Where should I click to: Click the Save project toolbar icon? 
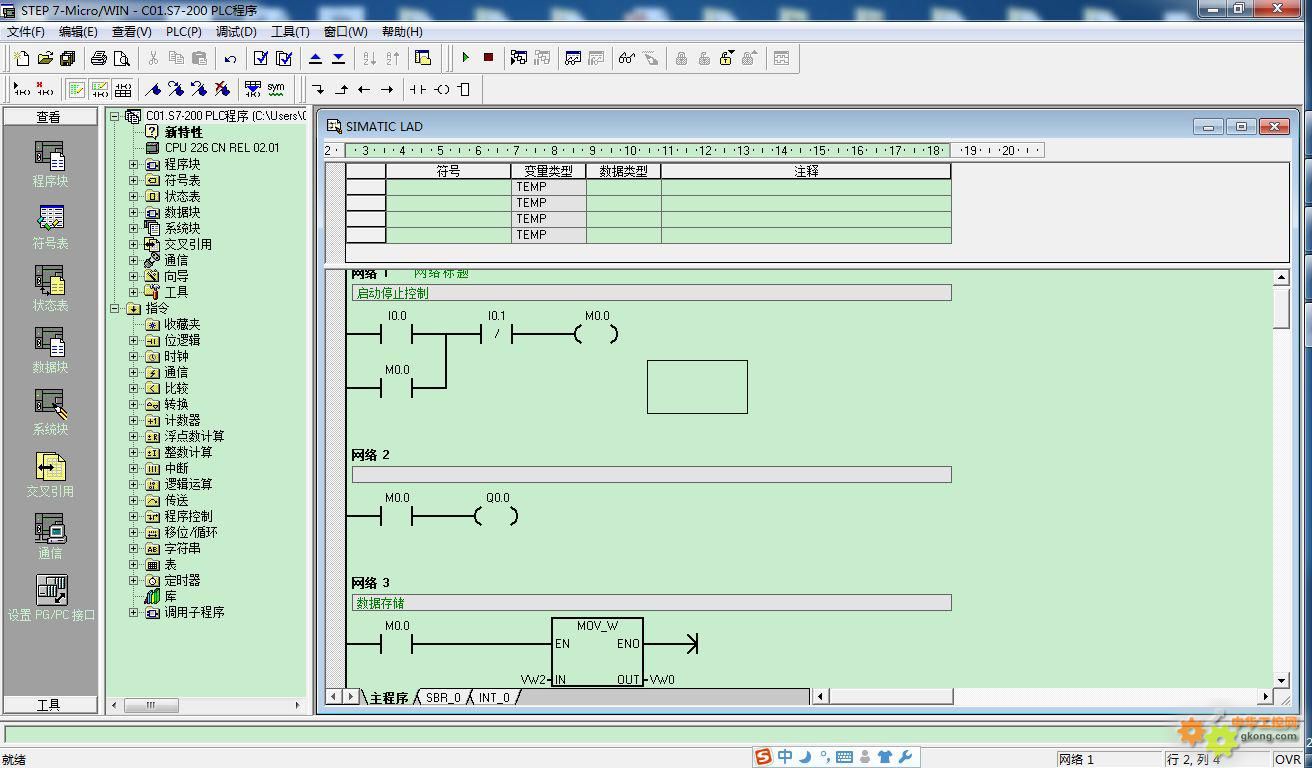click(x=67, y=58)
